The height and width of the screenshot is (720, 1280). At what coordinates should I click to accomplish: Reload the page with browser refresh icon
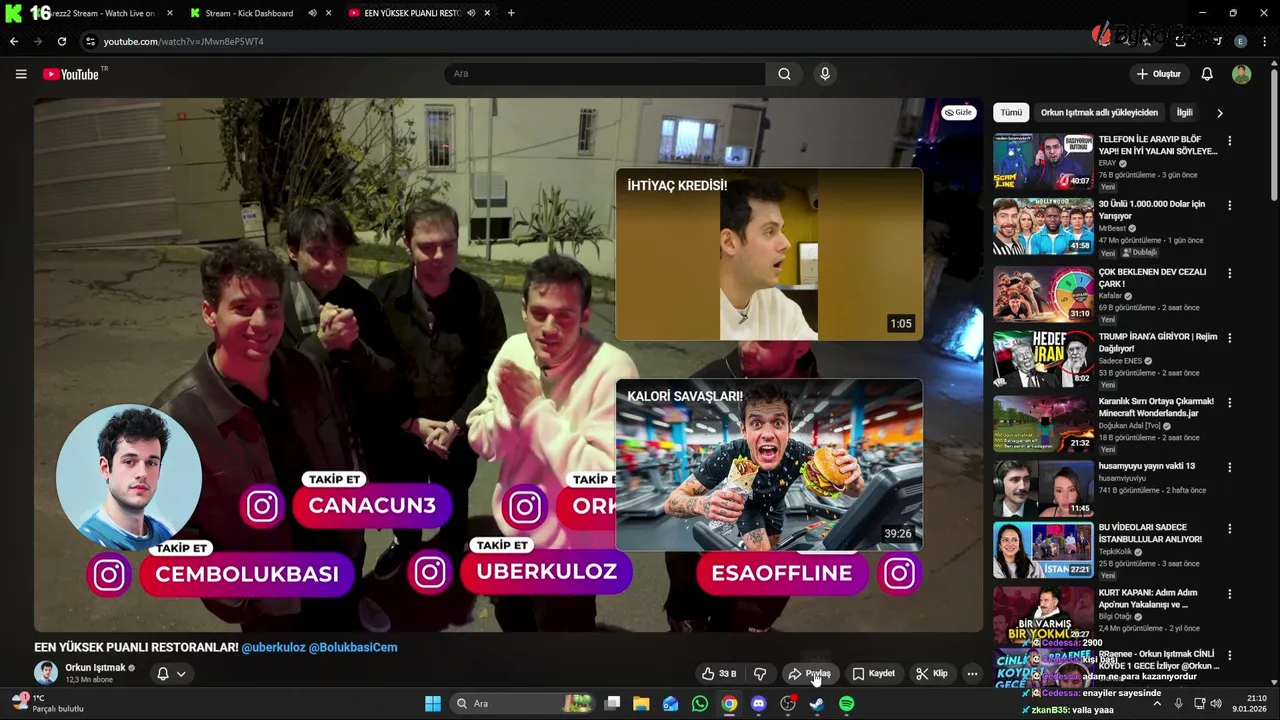(x=62, y=41)
